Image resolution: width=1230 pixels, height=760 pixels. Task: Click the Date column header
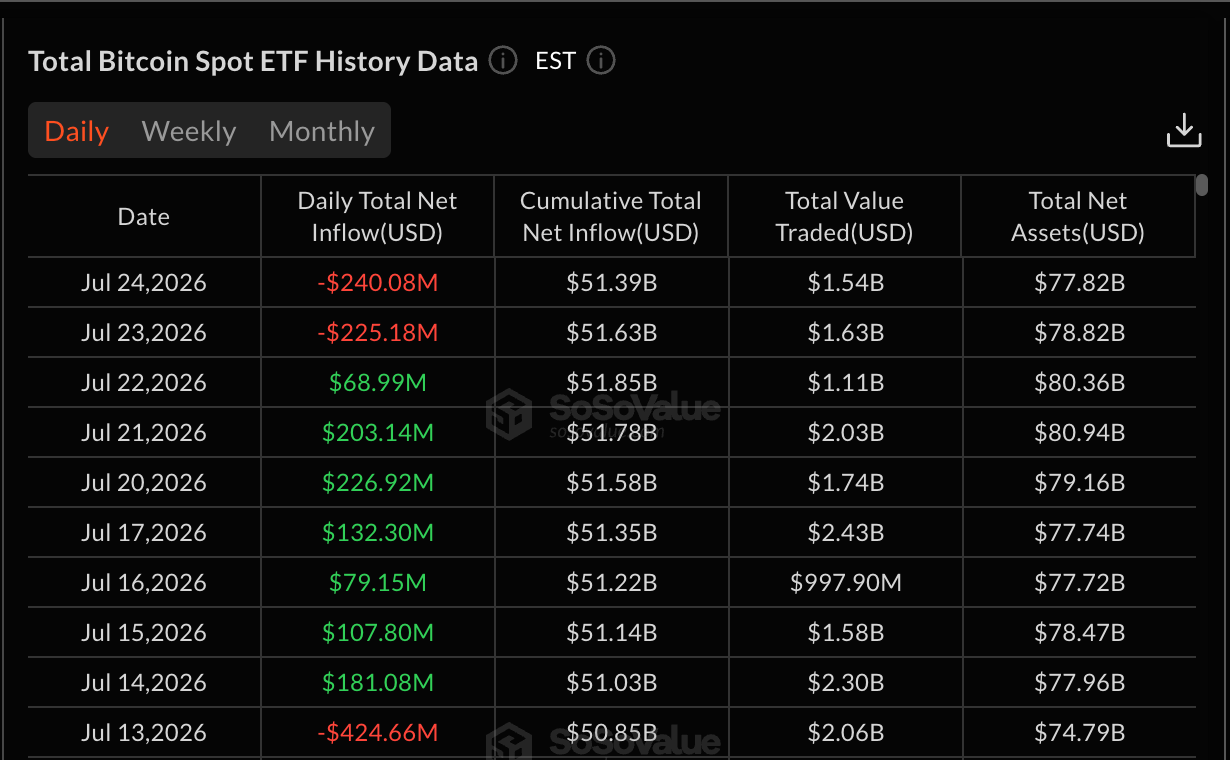144,217
